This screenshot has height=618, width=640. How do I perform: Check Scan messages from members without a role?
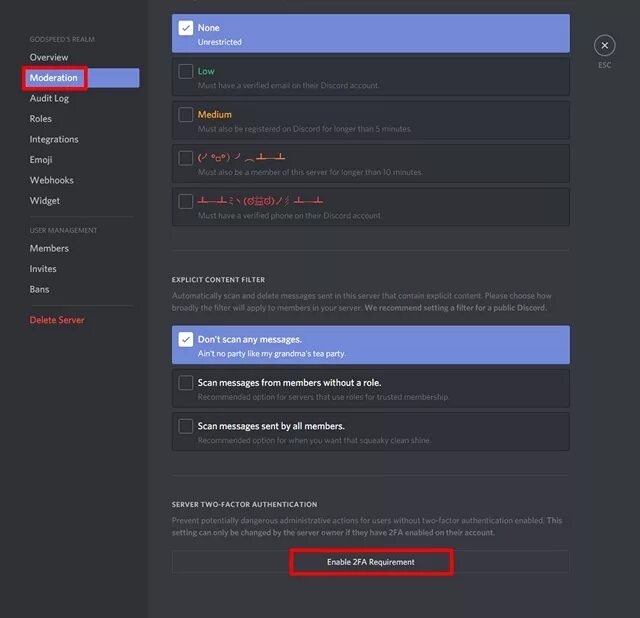186,383
